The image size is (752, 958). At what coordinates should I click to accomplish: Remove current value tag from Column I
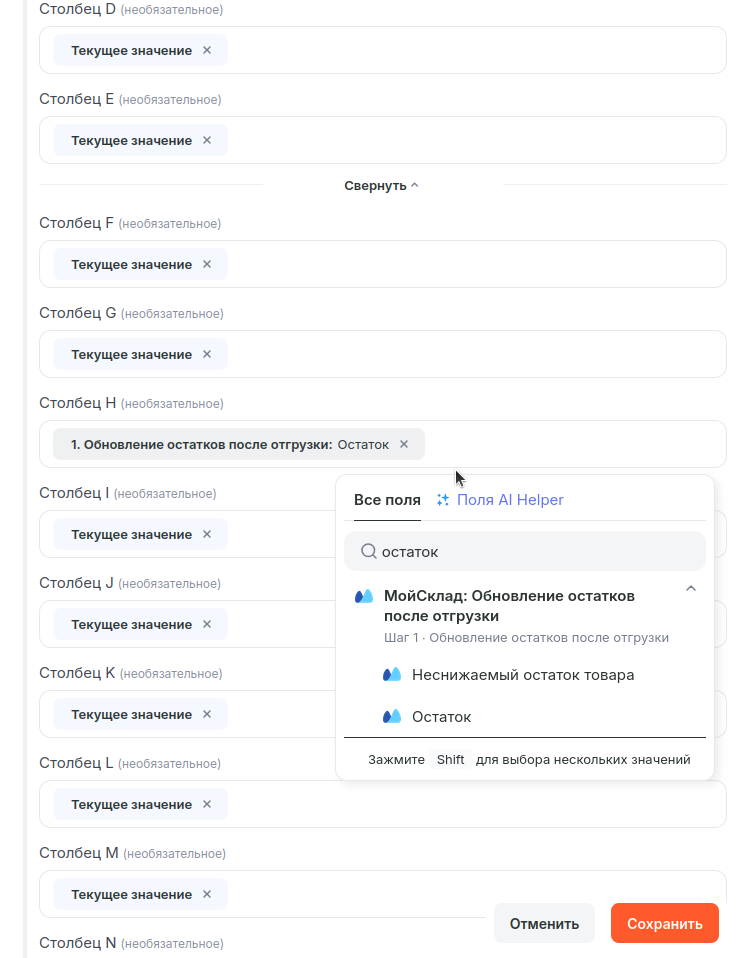coord(207,534)
